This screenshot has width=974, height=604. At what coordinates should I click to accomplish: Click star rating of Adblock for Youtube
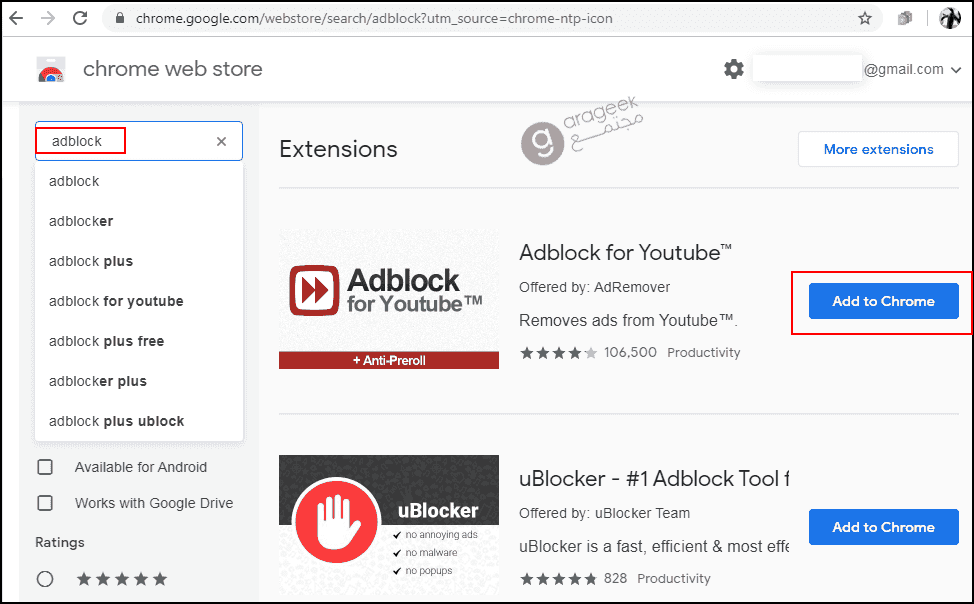[558, 353]
